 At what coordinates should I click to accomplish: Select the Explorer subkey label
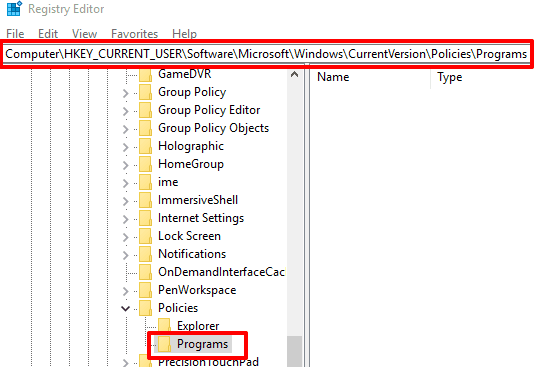198,326
